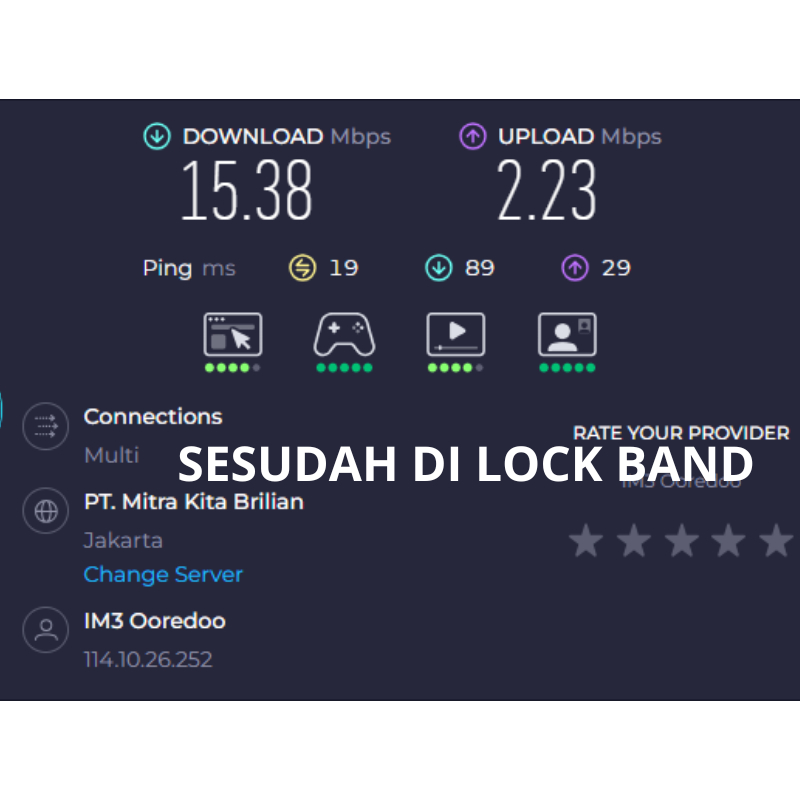
Task: Click the purple upload ping icon
Action: point(574,268)
